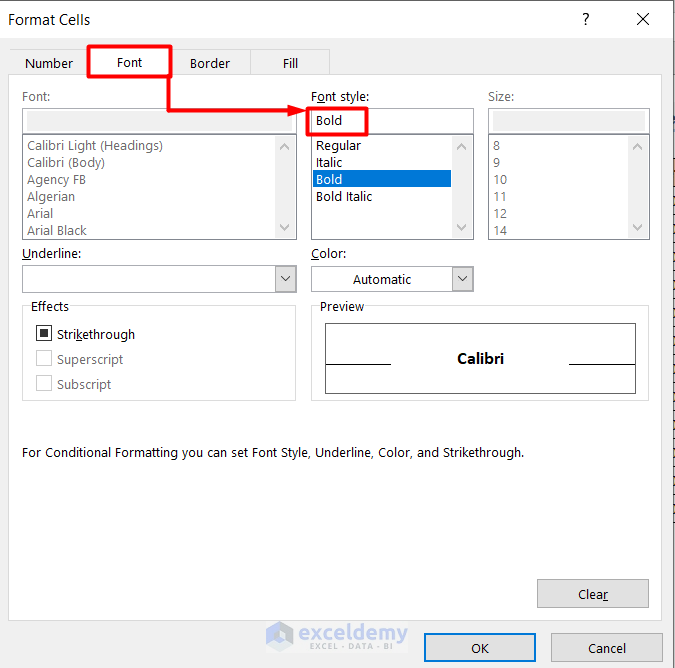Expand the Color Automatic dropdown arrow
This screenshot has width=675, height=668.
coord(462,279)
